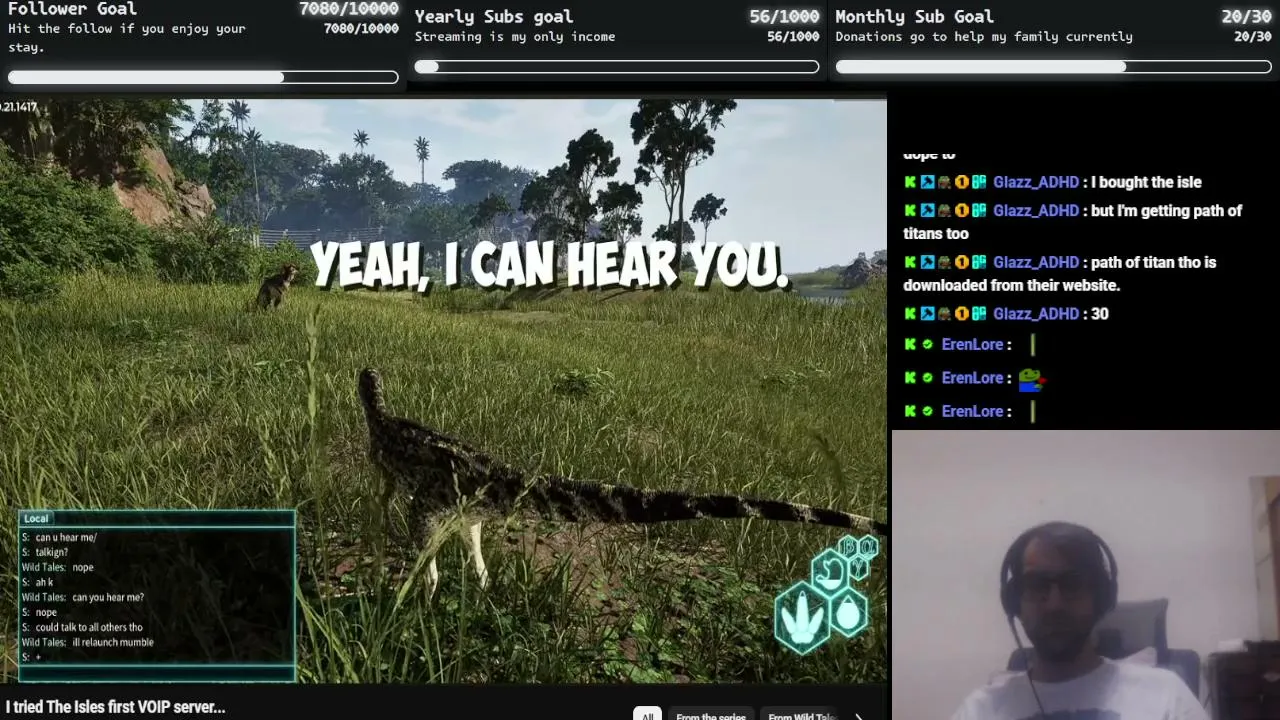This screenshot has height=720, width=1280.
Task: Click the "but I'm getting path of" message
Action: 1167,211
